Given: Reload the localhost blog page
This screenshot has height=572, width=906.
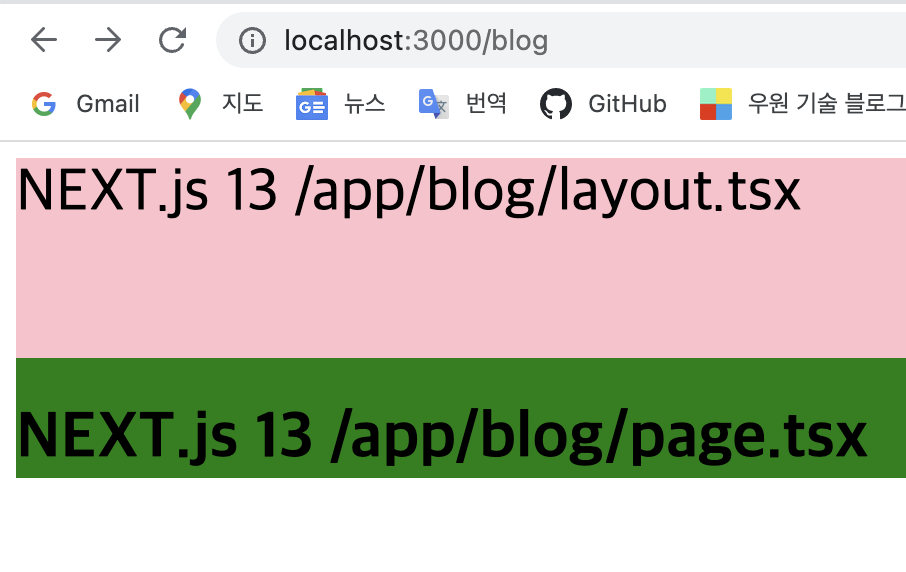Looking at the screenshot, I should point(172,40).
